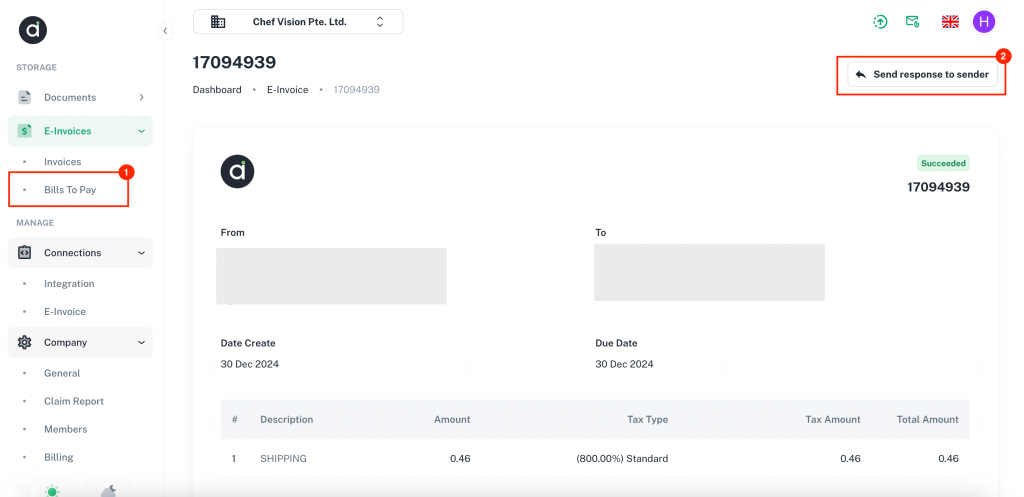Image resolution: width=1024 pixels, height=497 pixels.
Task: Click the green upload circle icon
Action: 880,22
